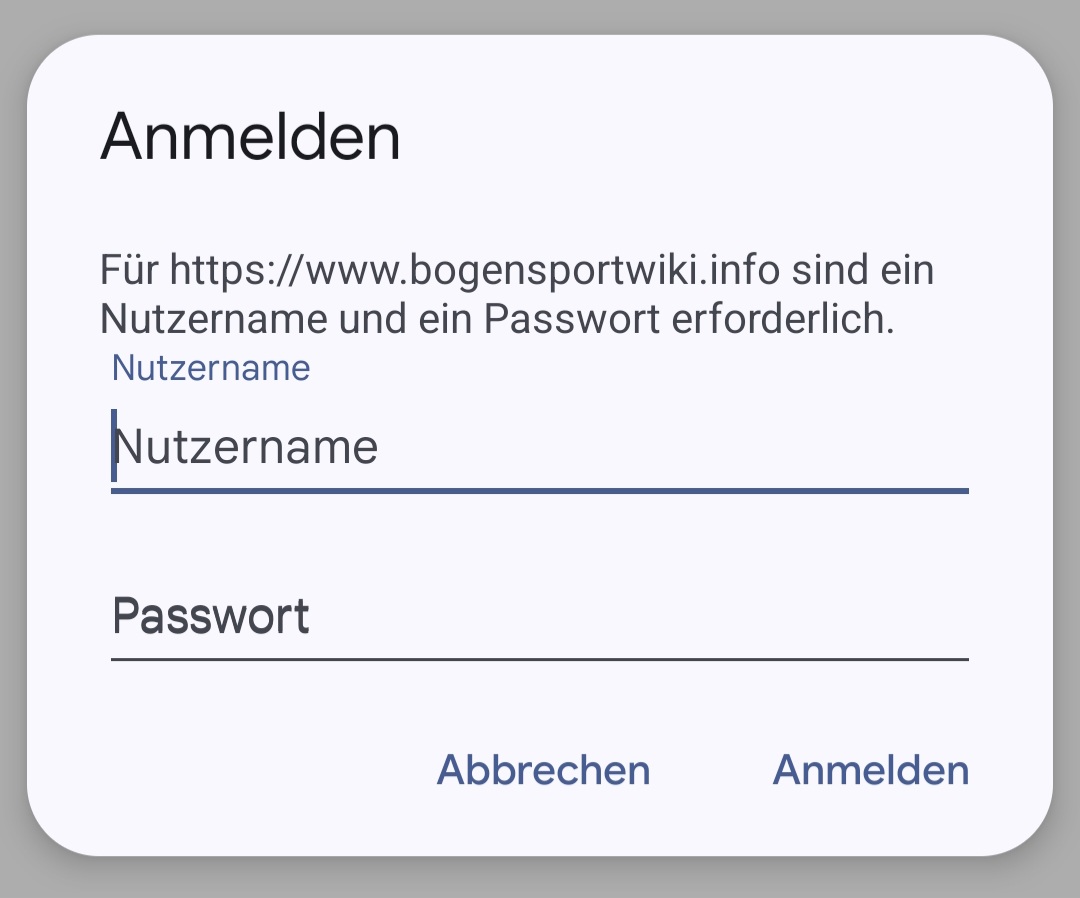Select the Passwort placeholder text
Image resolution: width=1080 pixels, height=898 pixels.
point(211,617)
